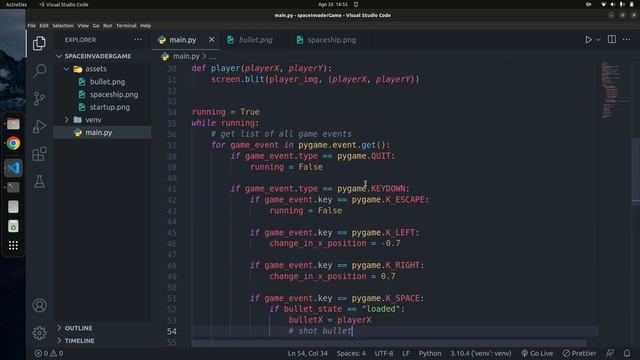The width and height of the screenshot is (640, 360).
Task: Click line number 54 in gutter
Action: [171, 331]
